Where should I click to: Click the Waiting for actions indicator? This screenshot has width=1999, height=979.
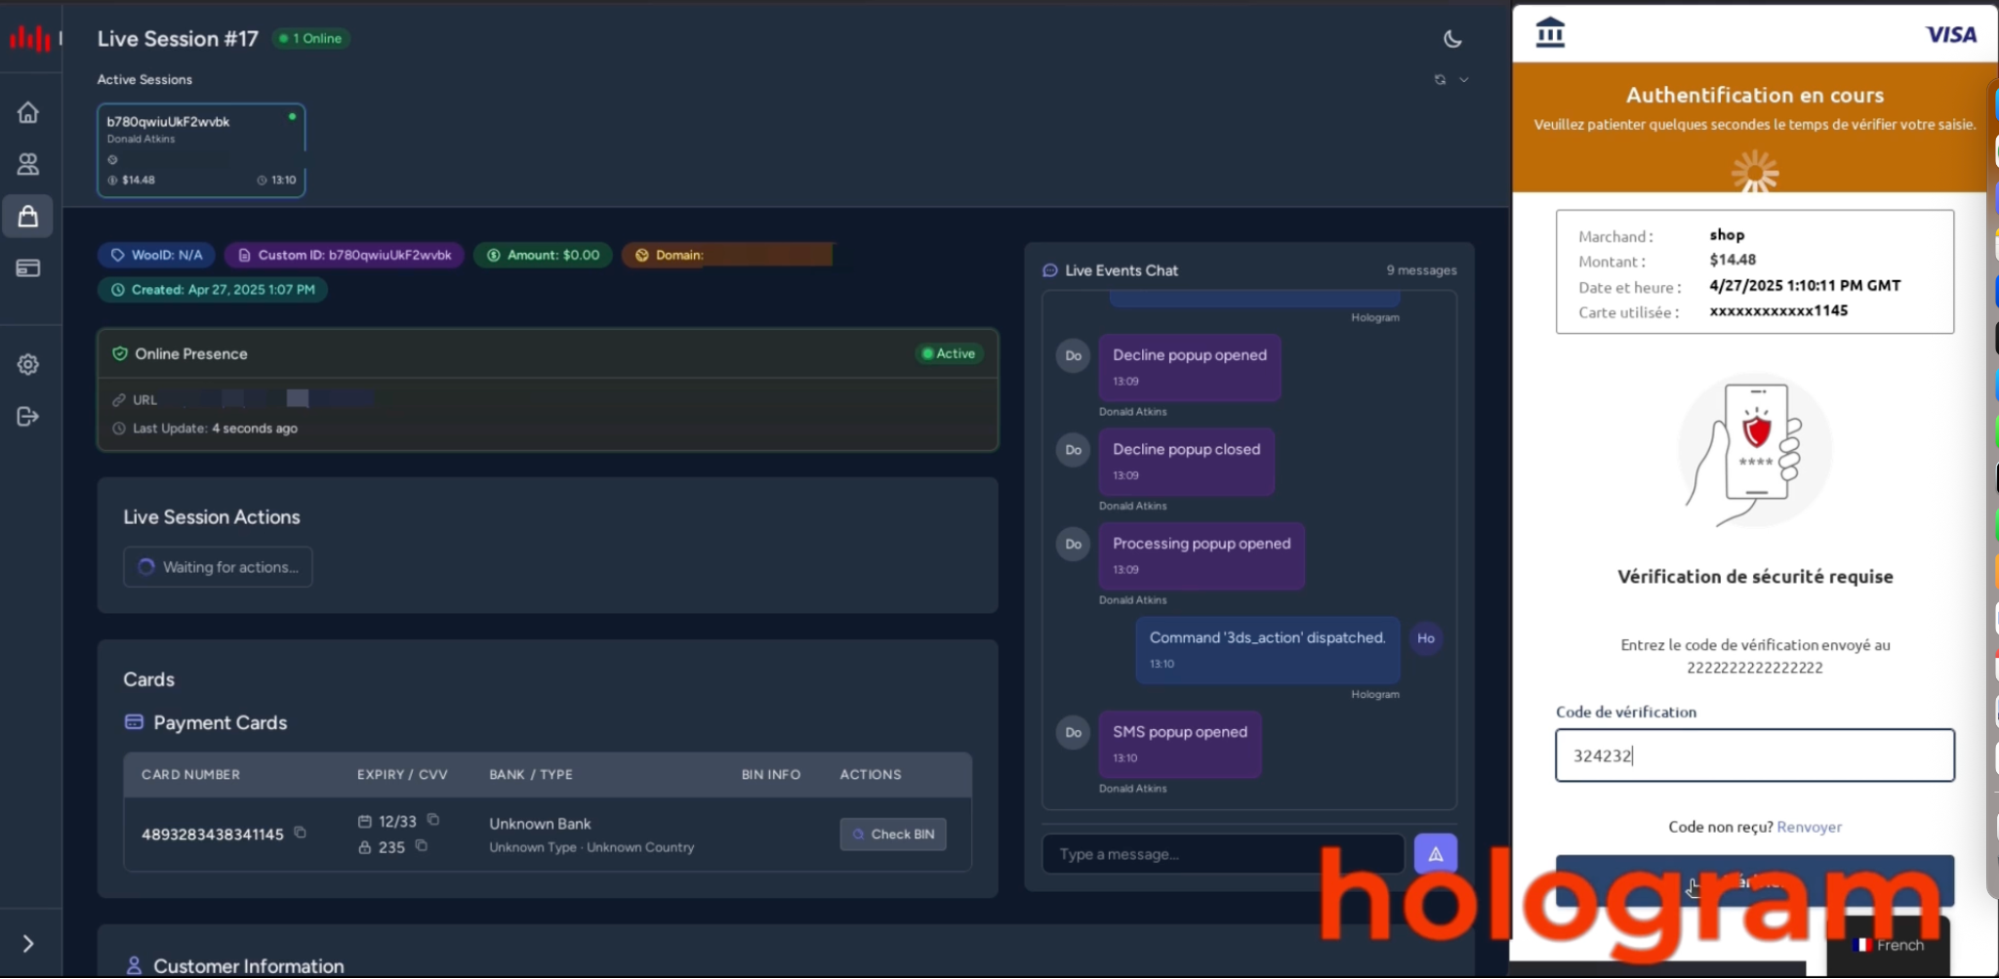(x=218, y=567)
